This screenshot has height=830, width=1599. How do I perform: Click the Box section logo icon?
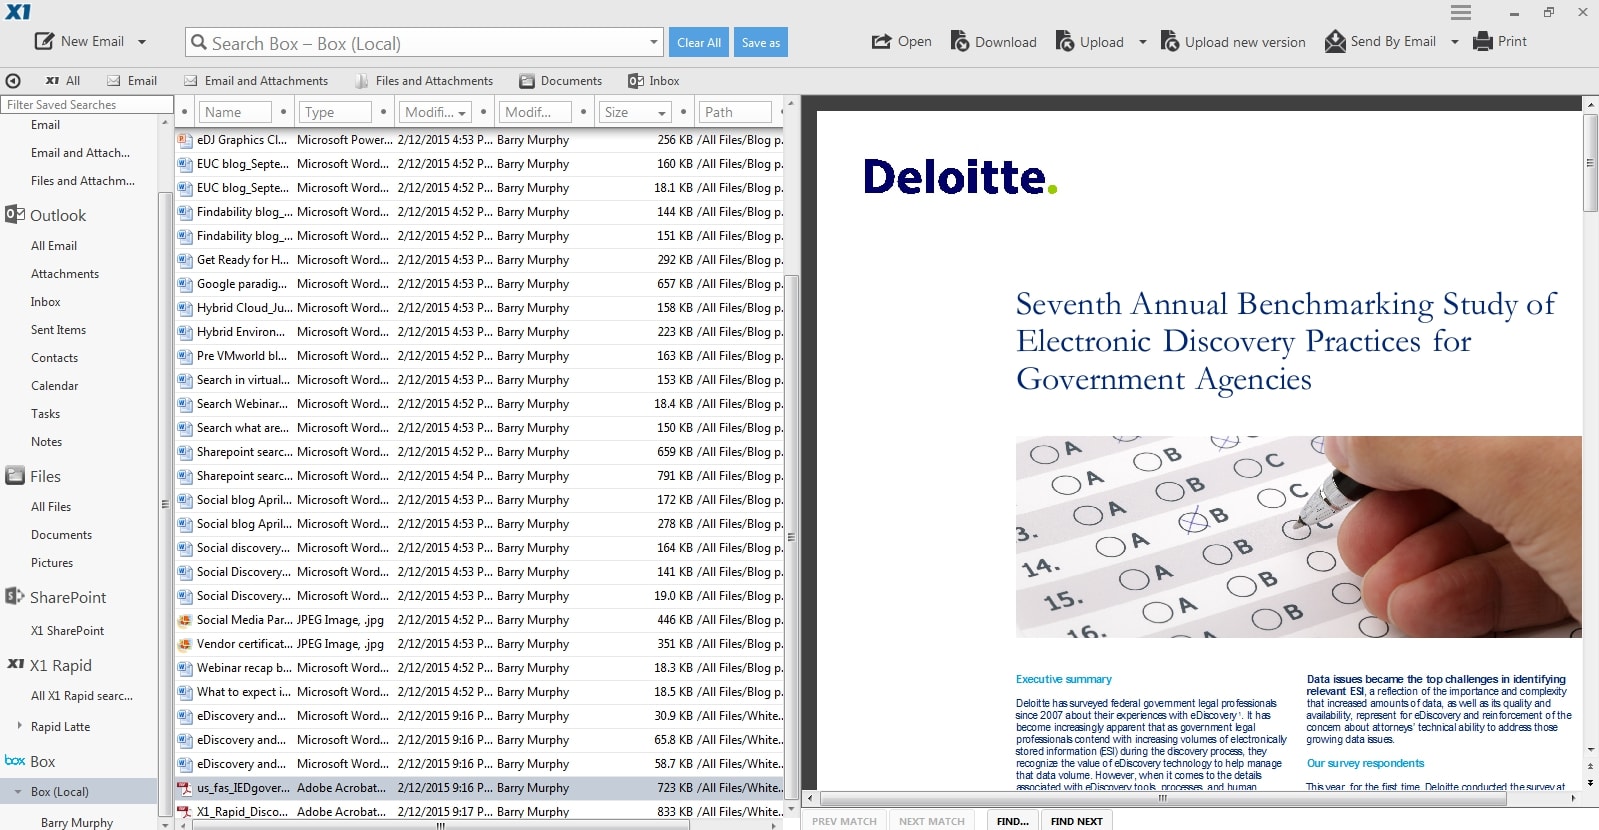(15, 761)
